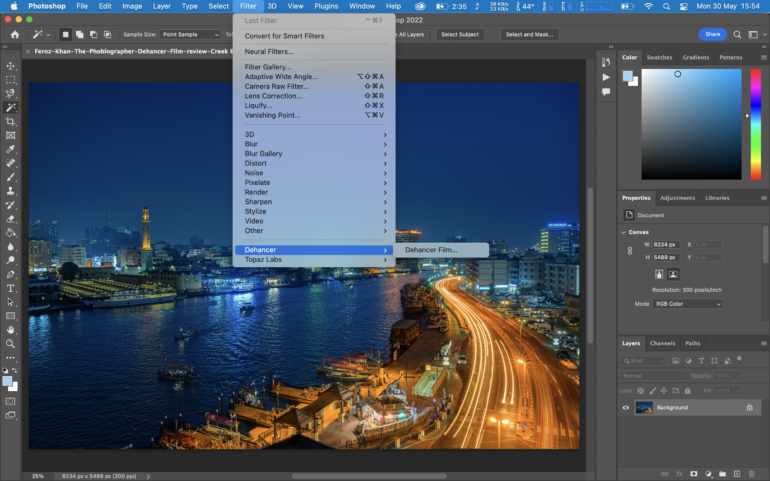
Task: Collapse the Canvas section chevron
Action: point(624,232)
